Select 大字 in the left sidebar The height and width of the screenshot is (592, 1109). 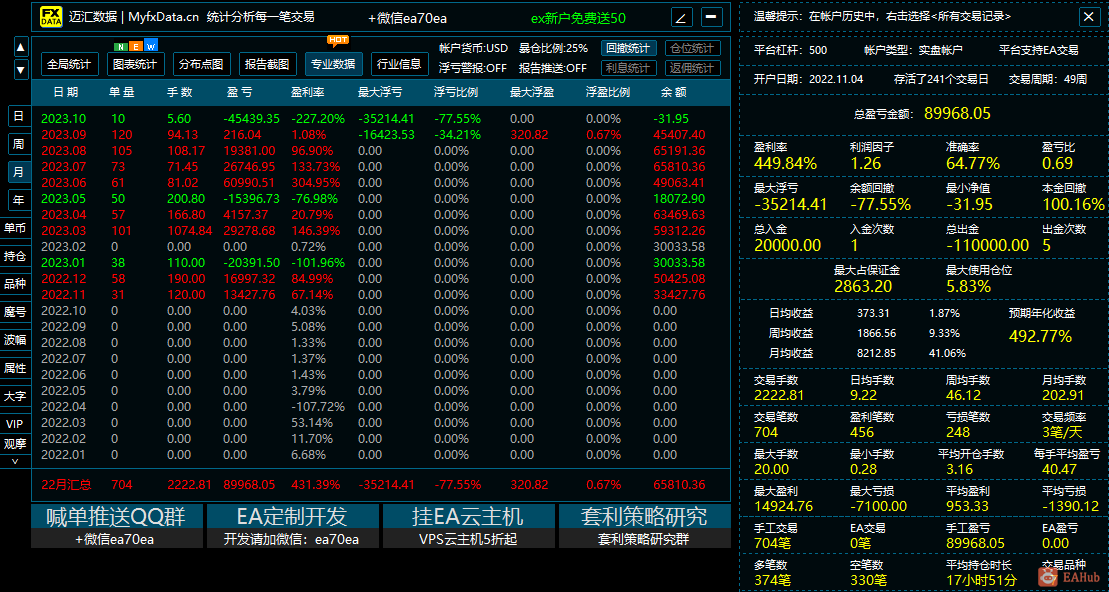[16, 396]
